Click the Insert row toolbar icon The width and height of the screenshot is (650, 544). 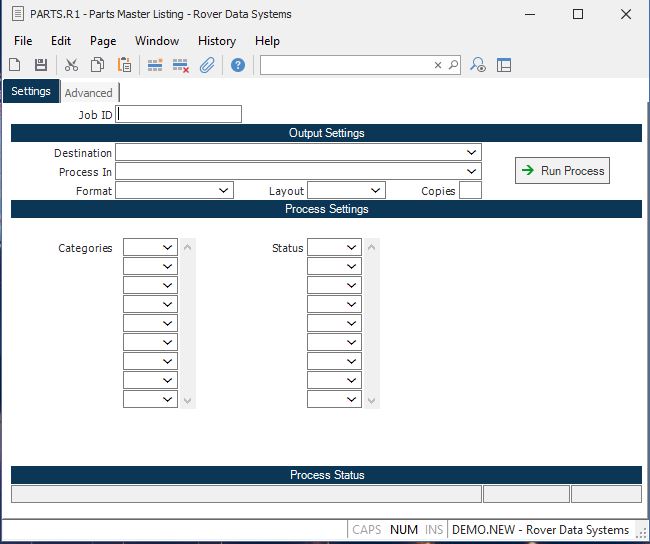tap(155, 65)
